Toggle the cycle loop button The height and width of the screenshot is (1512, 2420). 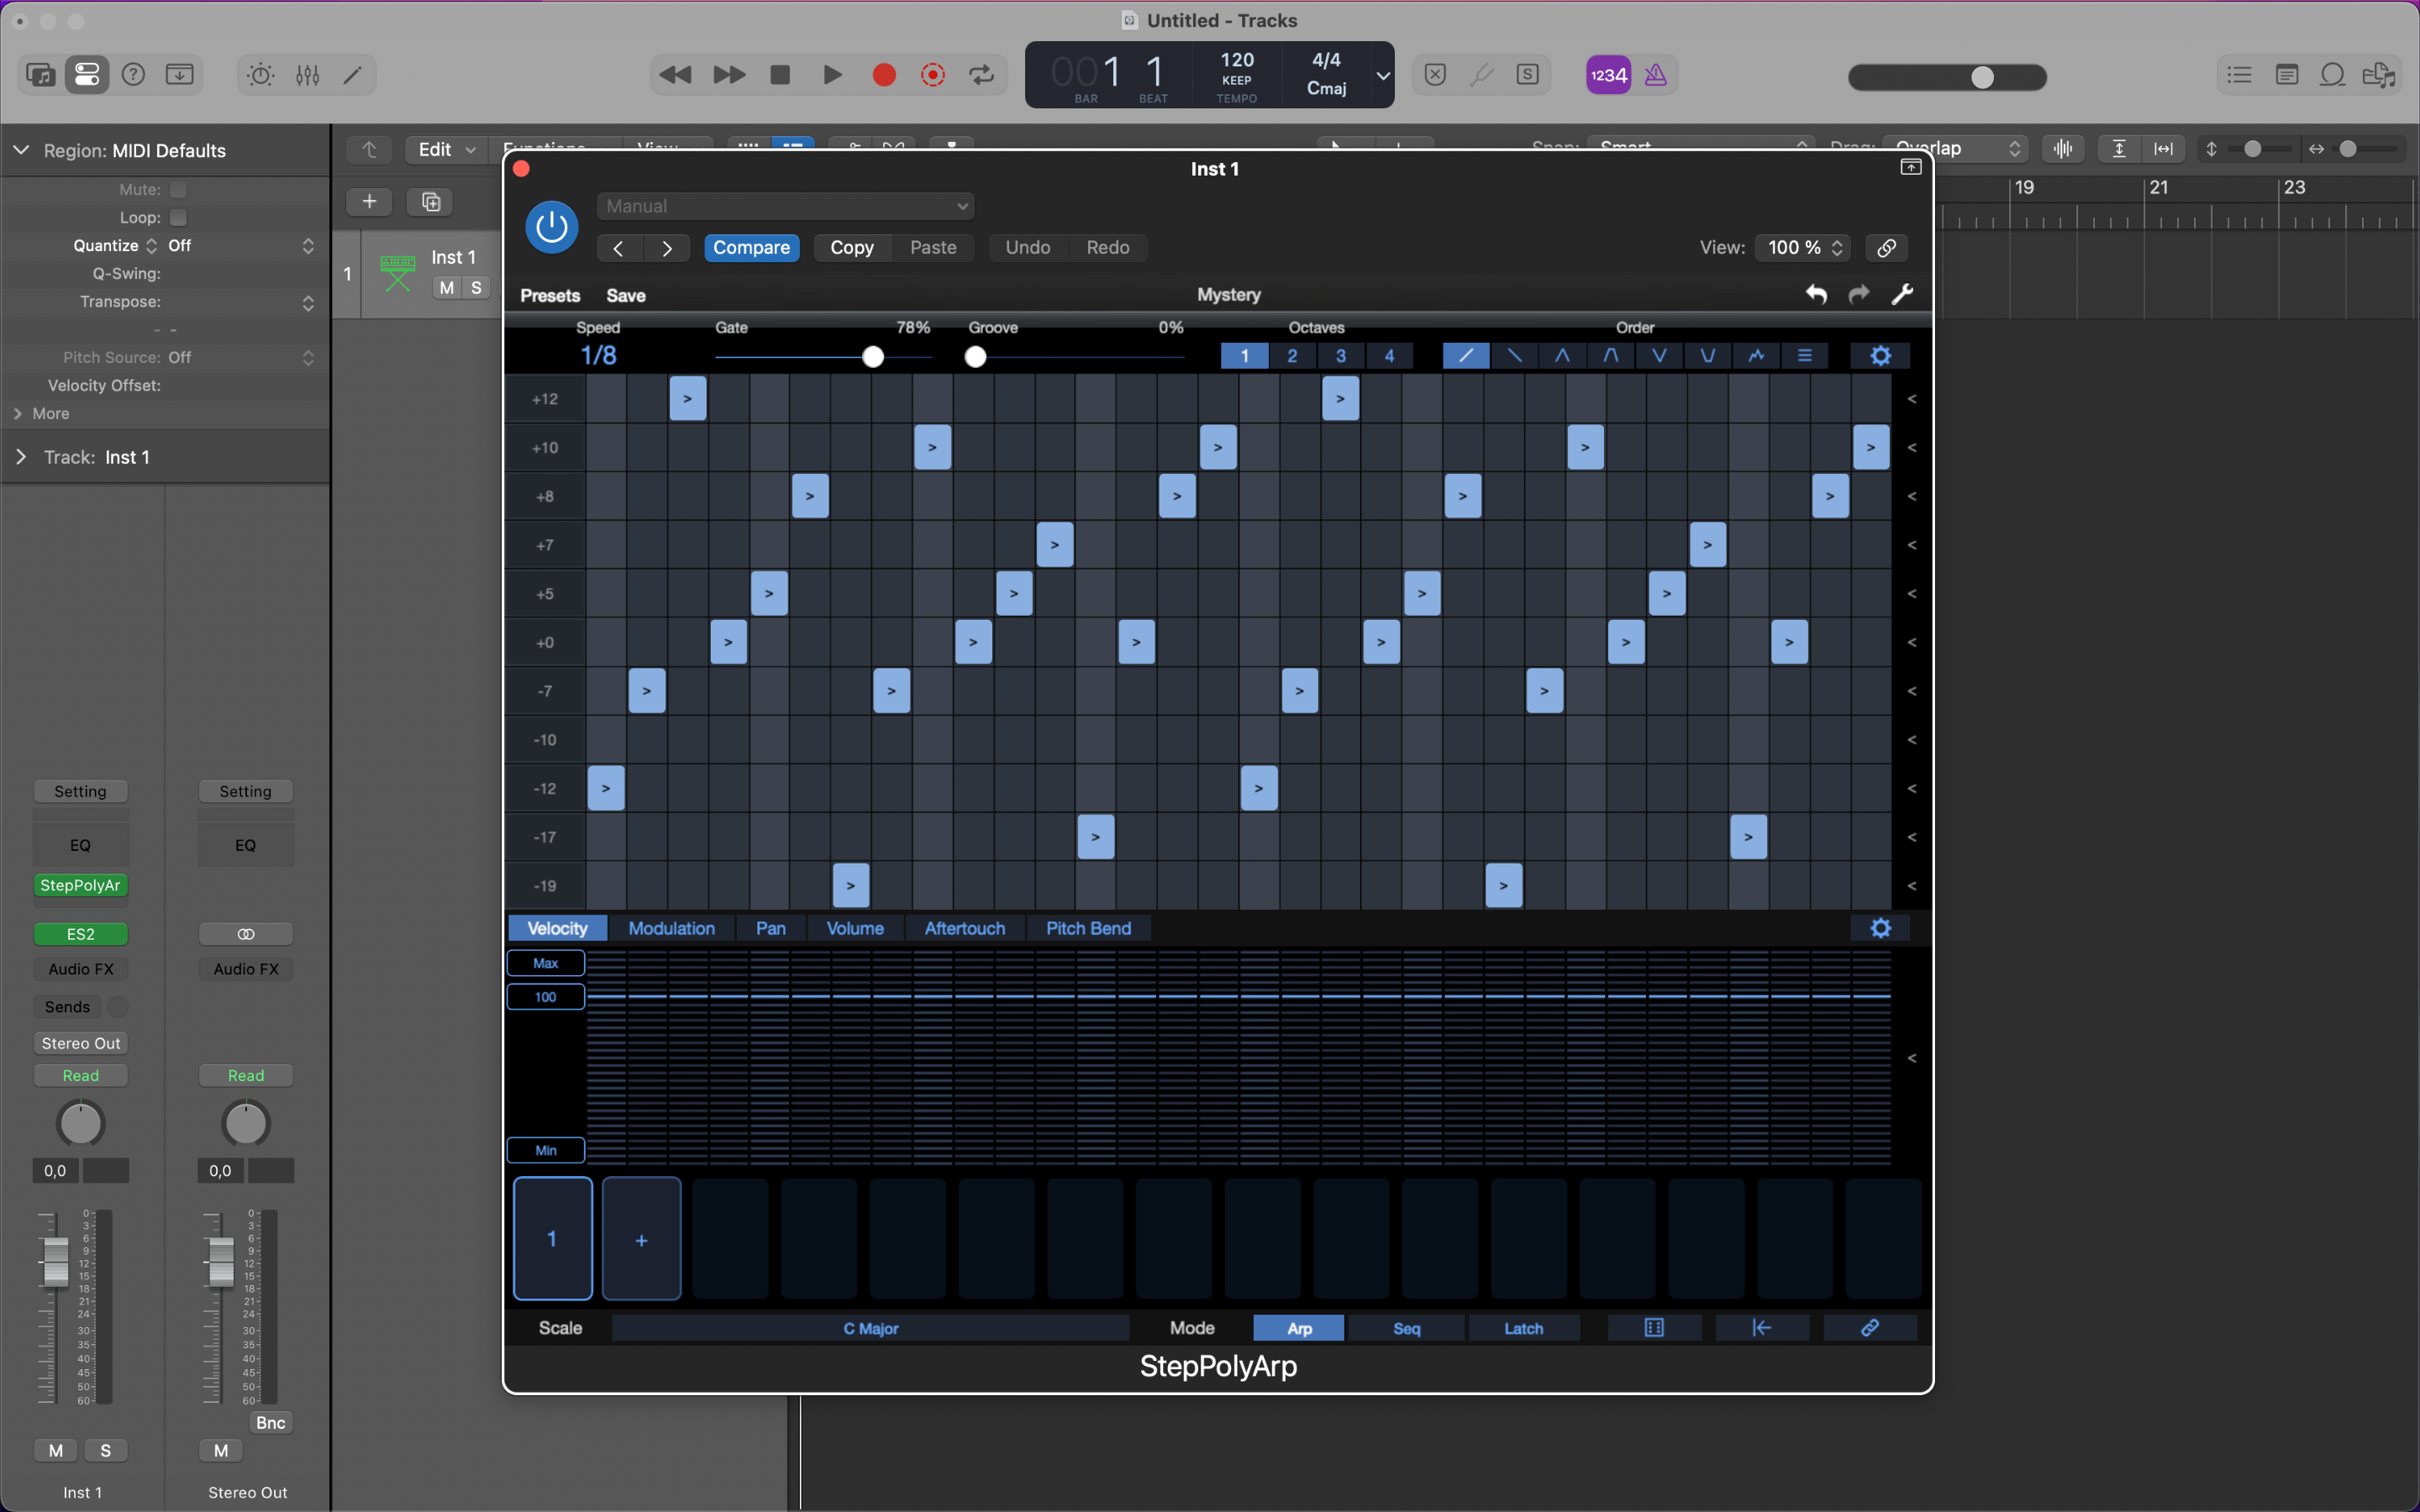pos(982,75)
